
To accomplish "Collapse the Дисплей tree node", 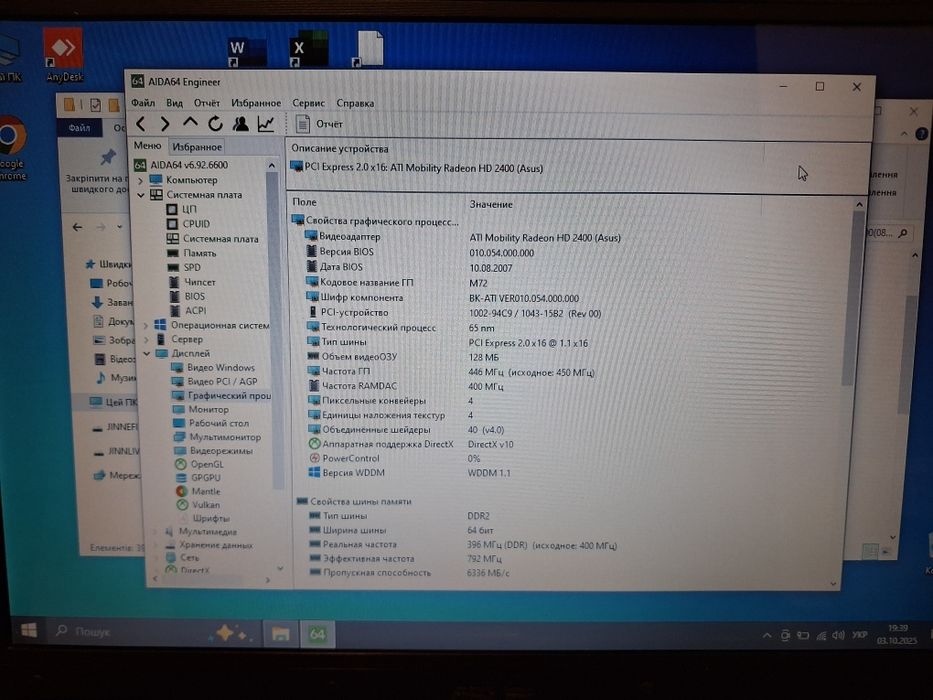I will click(x=146, y=354).
